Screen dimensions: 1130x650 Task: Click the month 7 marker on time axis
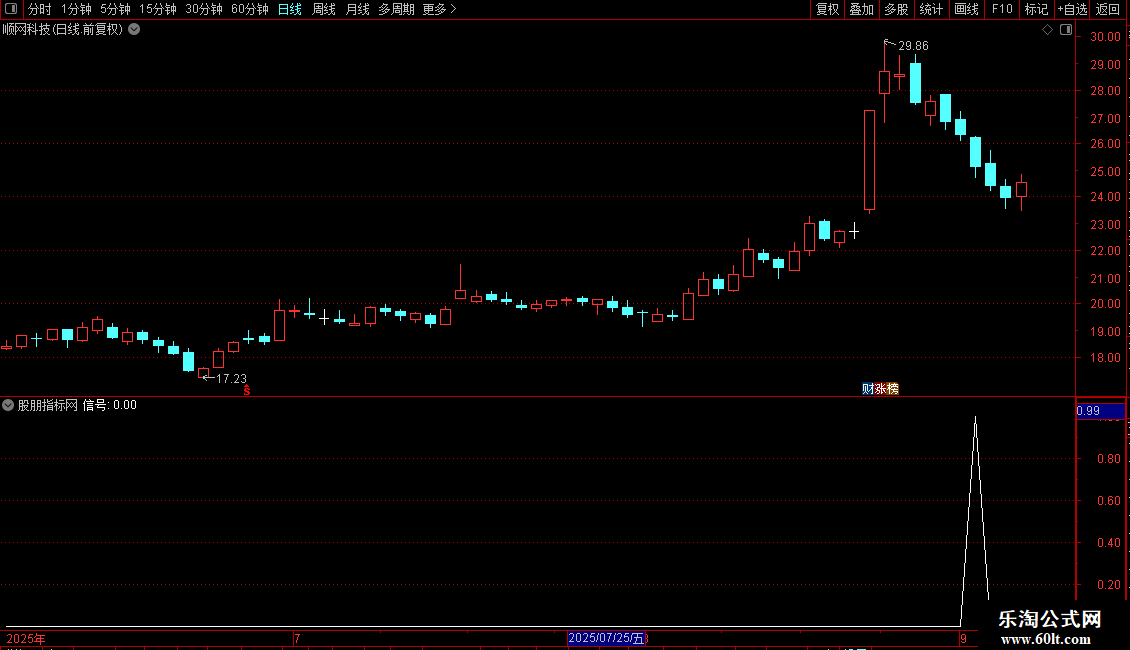(297, 638)
